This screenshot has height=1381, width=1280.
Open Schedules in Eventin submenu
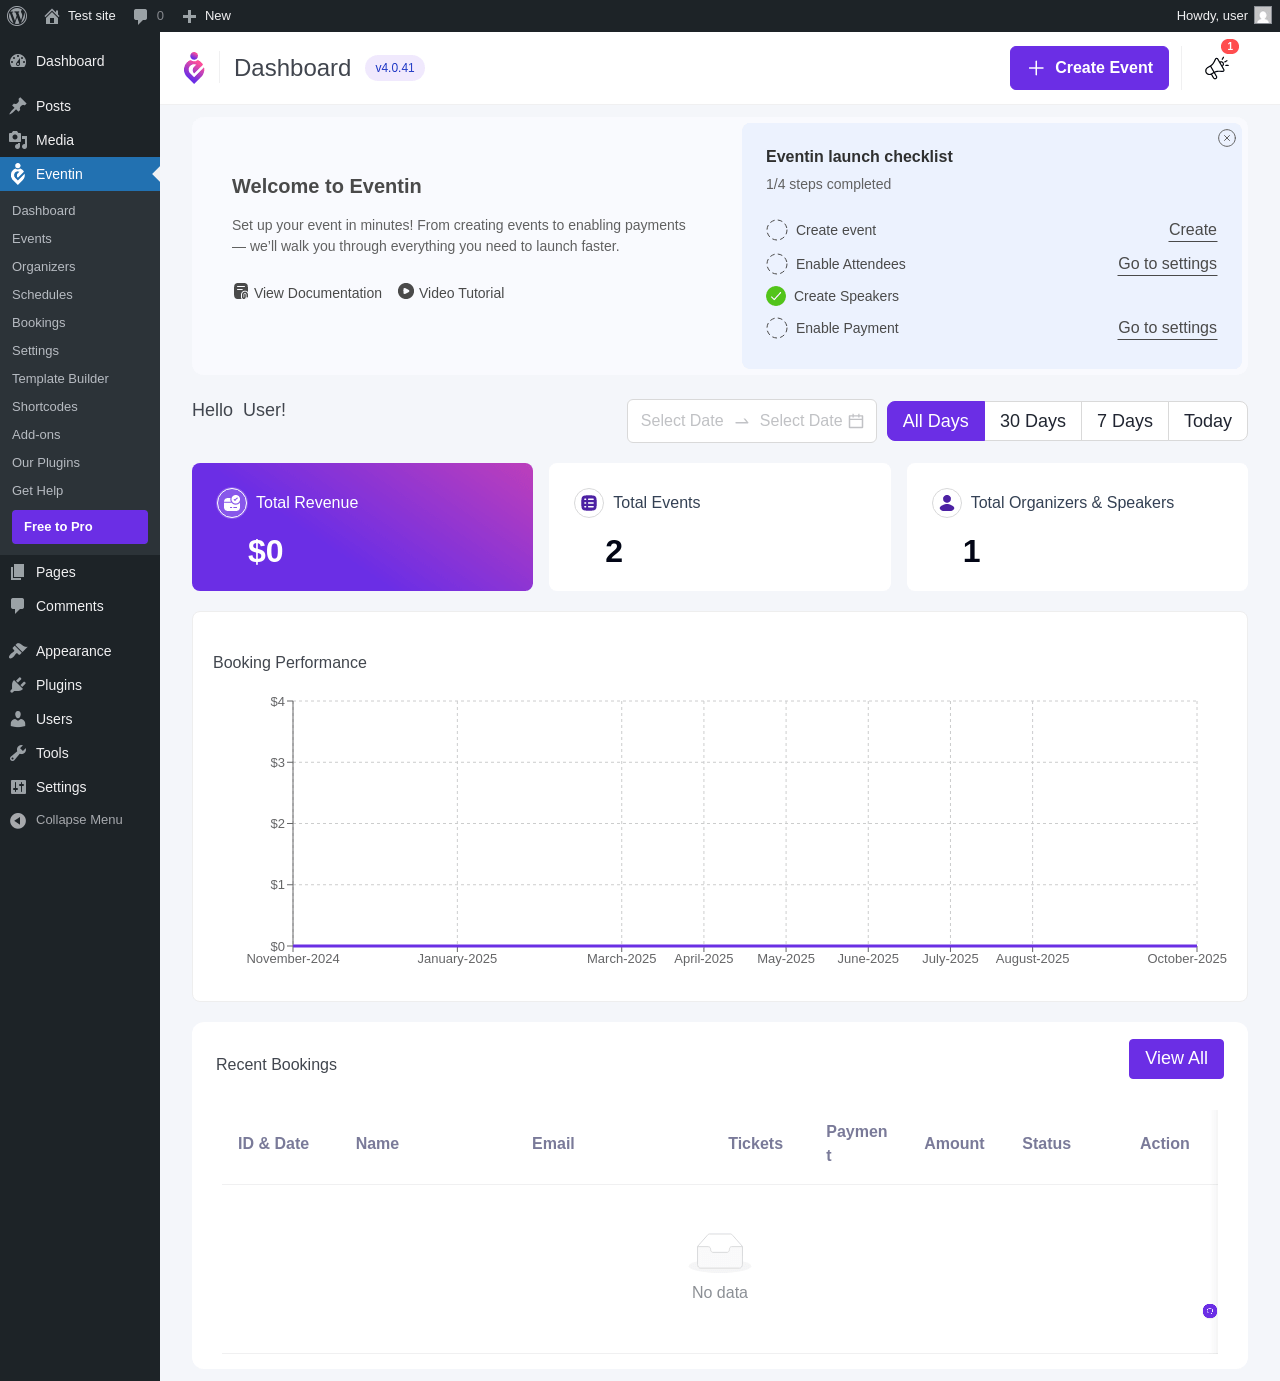click(x=42, y=295)
